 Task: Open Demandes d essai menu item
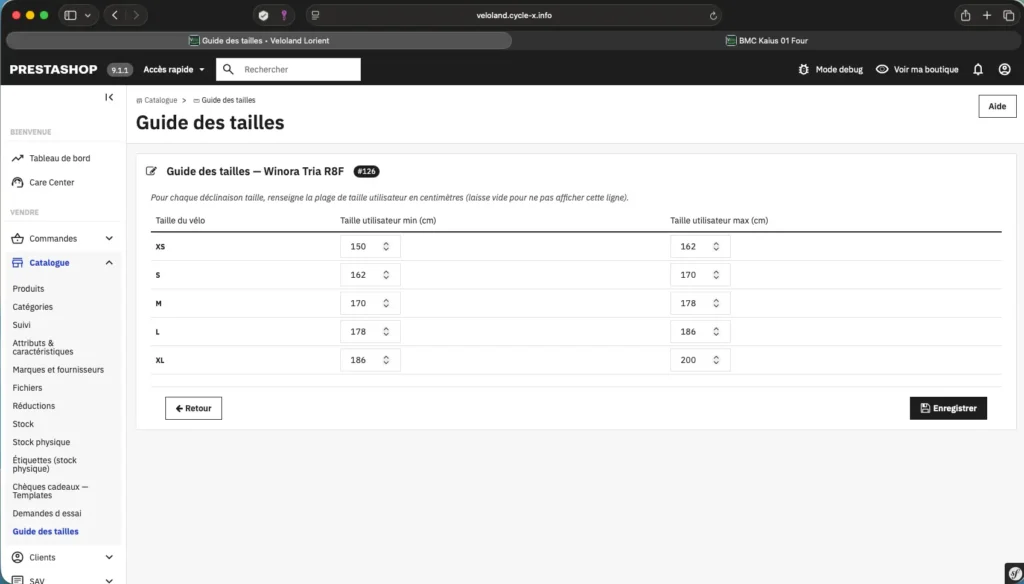(47, 513)
